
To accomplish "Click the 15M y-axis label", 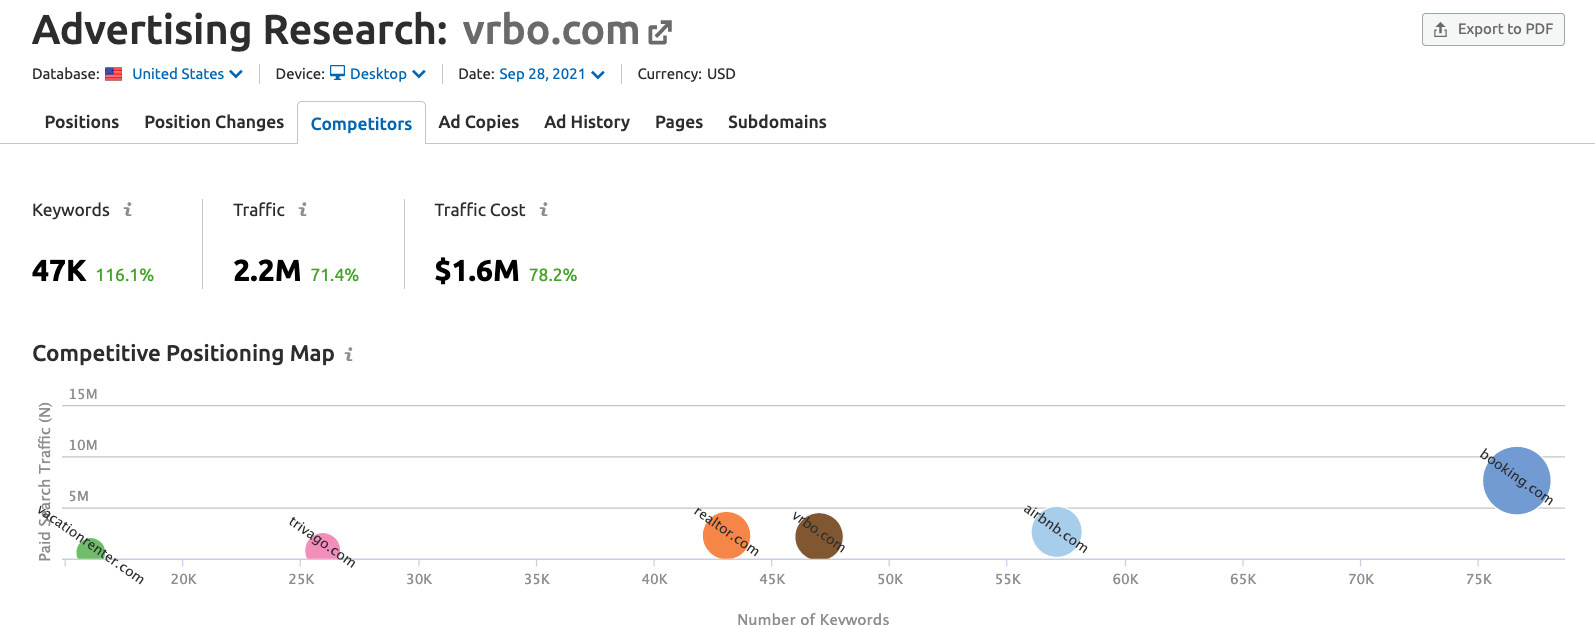I will tap(83, 394).
